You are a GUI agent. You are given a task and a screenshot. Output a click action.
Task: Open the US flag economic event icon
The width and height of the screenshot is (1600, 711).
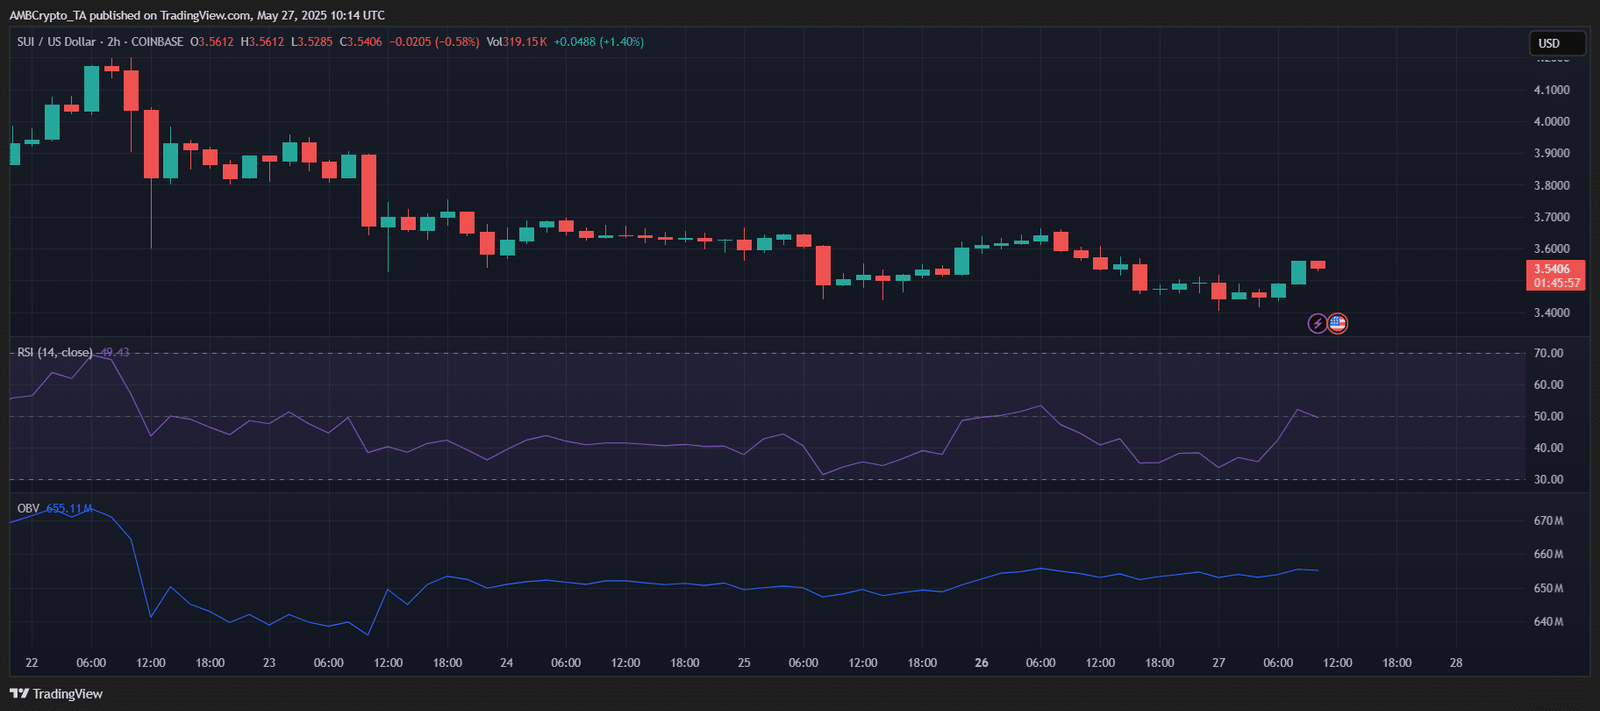click(1337, 323)
